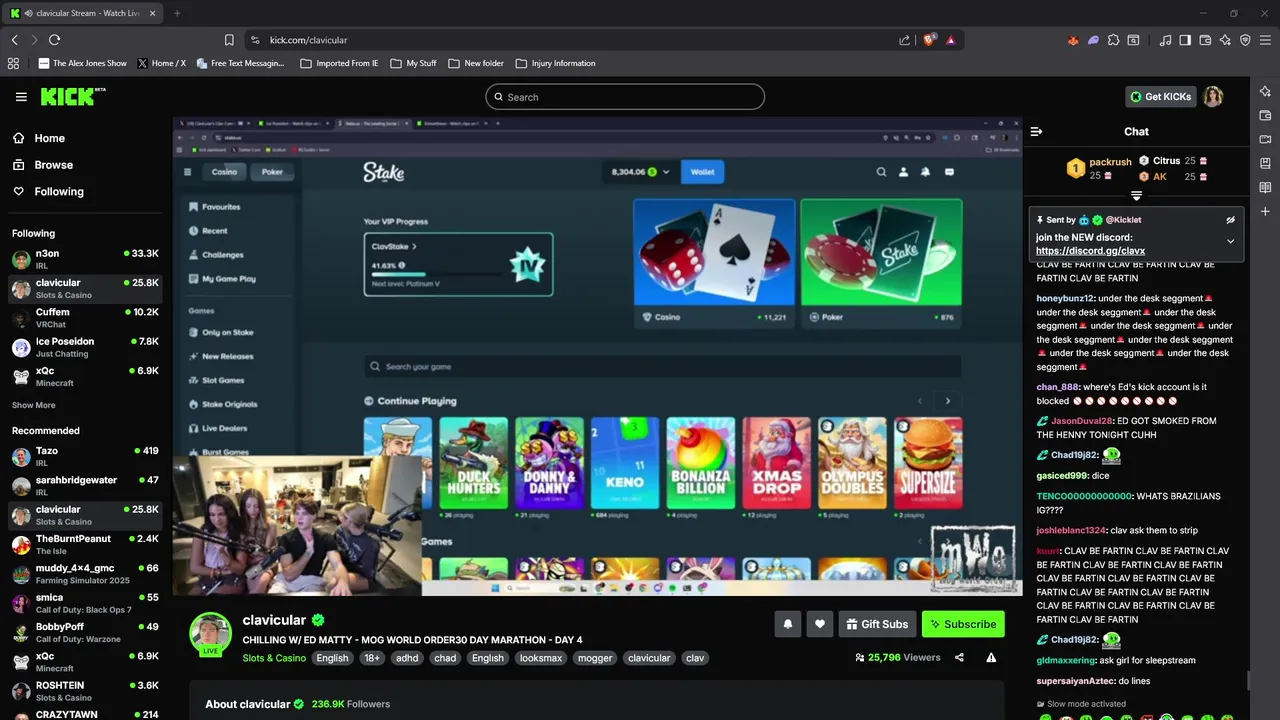Select the mogger tag
1280x720 pixels.
pyautogui.click(x=595, y=658)
